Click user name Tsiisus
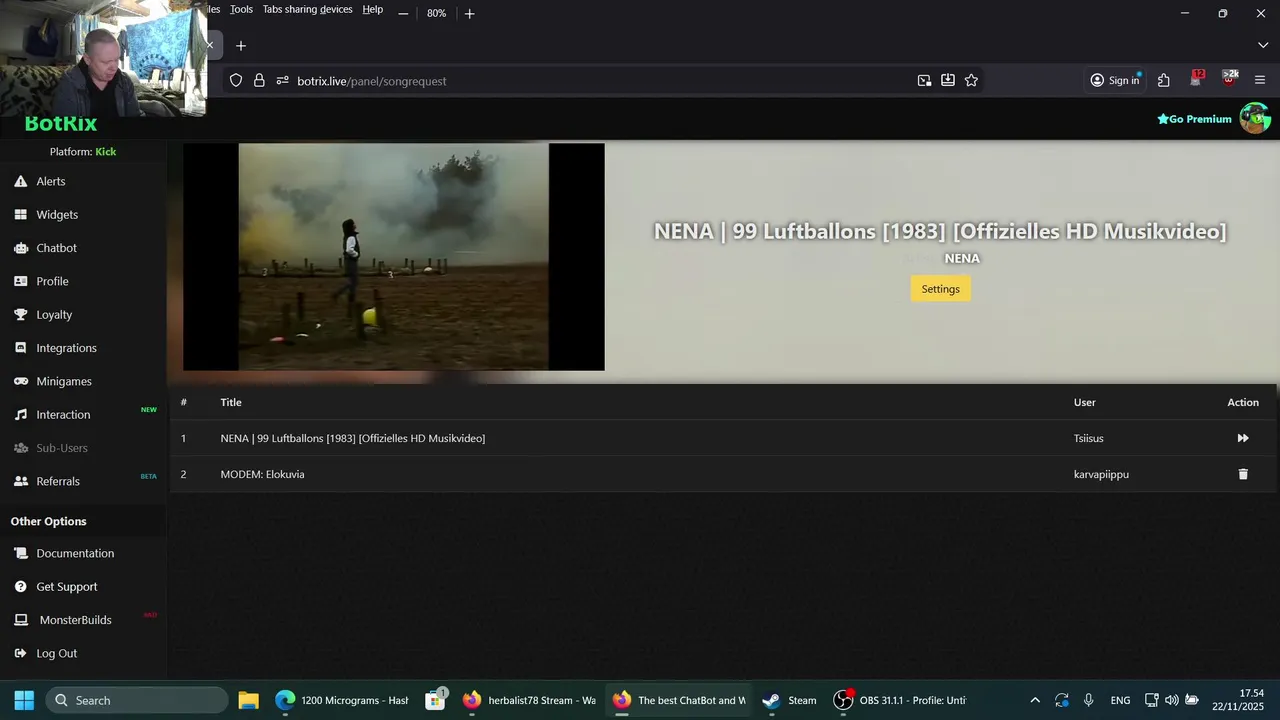This screenshot has width=1280, height=720. tap(1089, 438)
